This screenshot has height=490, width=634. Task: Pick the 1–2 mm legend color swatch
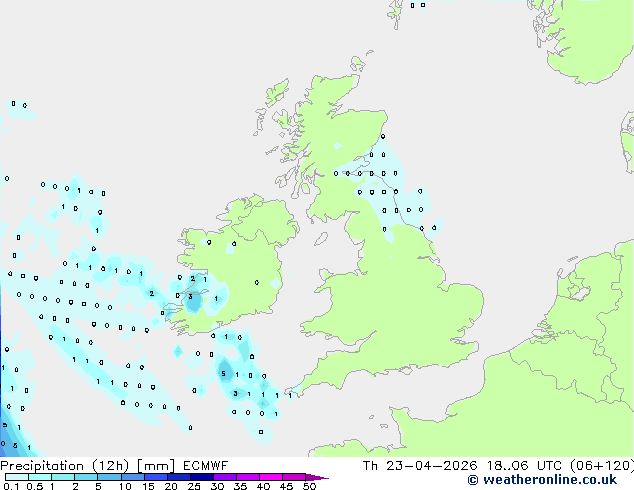(x=63, y=477)
